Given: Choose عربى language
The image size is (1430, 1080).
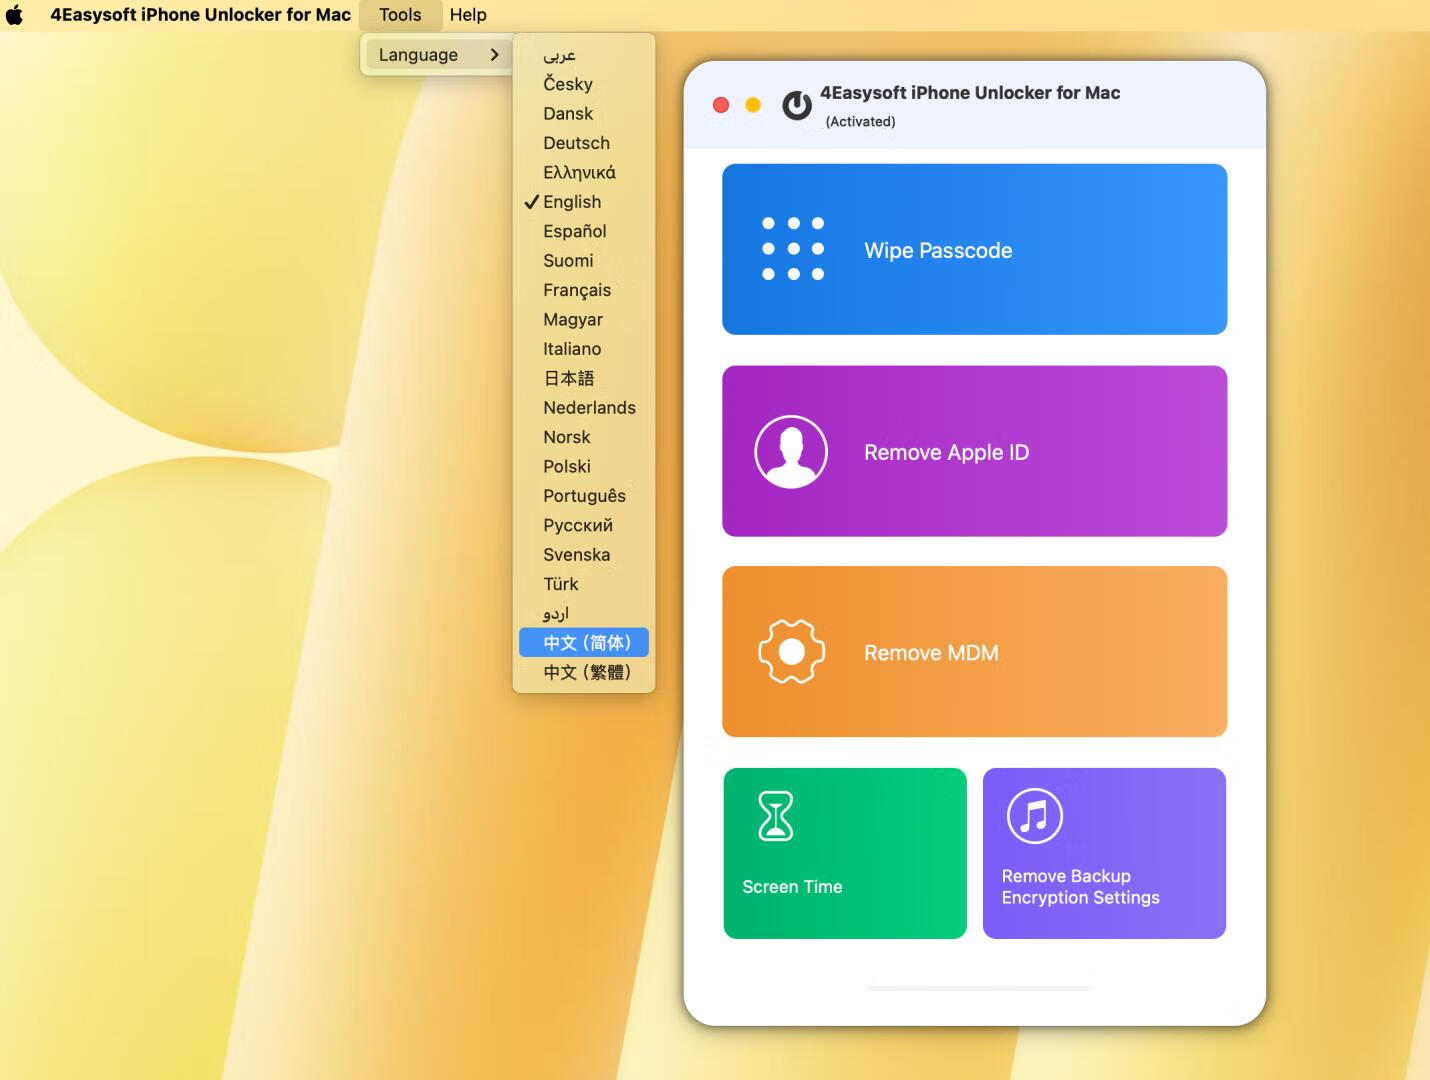Looking at the screenshot, I should point(584,55).
